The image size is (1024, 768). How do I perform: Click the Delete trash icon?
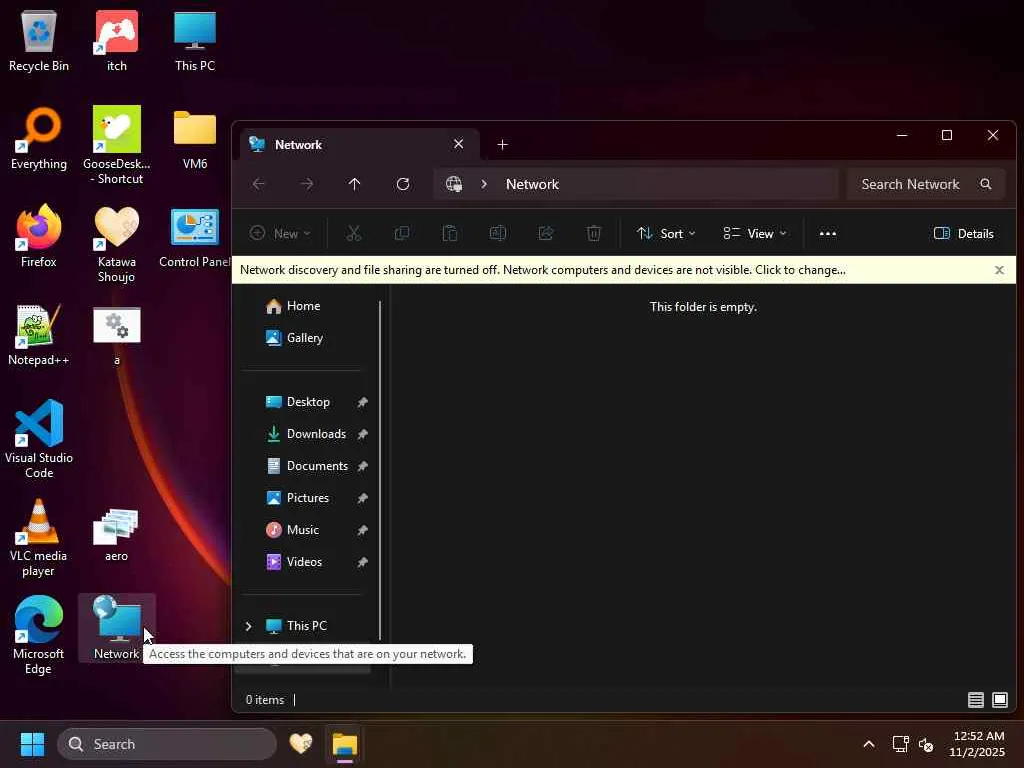pyautogui.click(x=594, y=233)
